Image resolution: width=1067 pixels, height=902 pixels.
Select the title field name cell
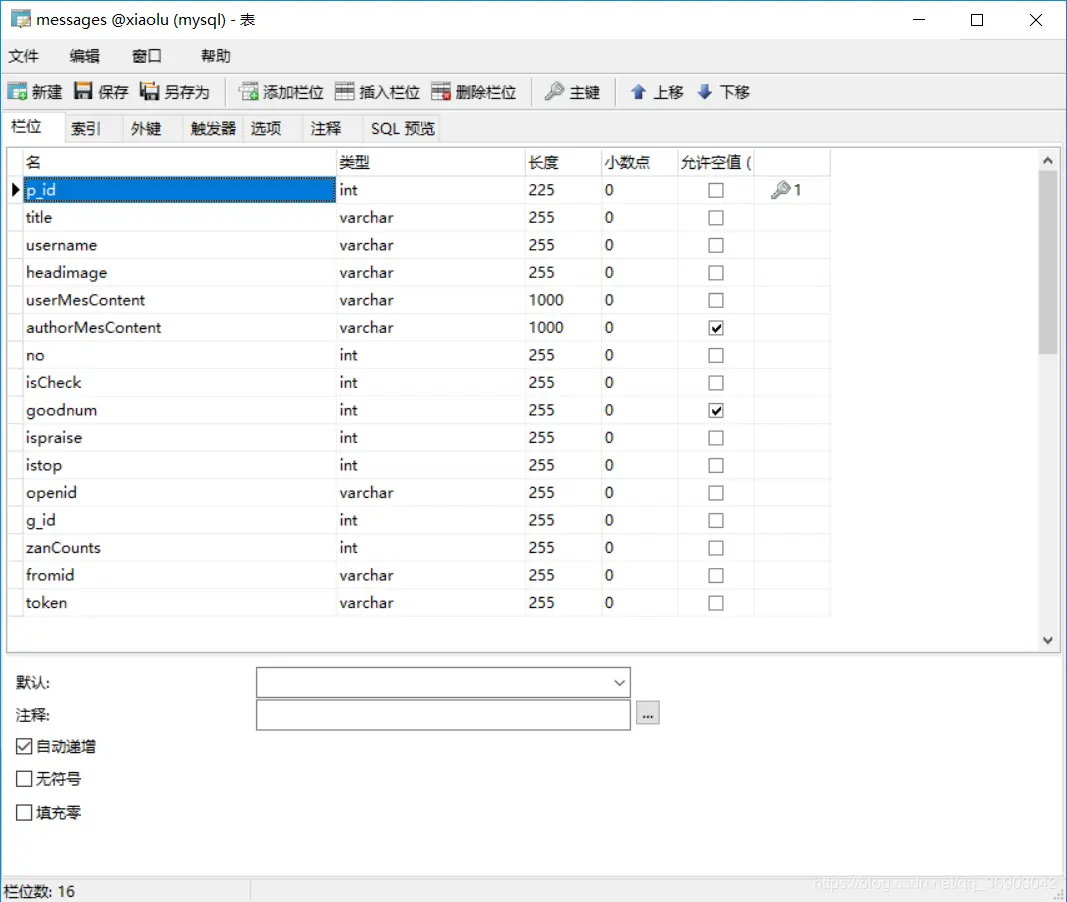[x=180, y=218]
